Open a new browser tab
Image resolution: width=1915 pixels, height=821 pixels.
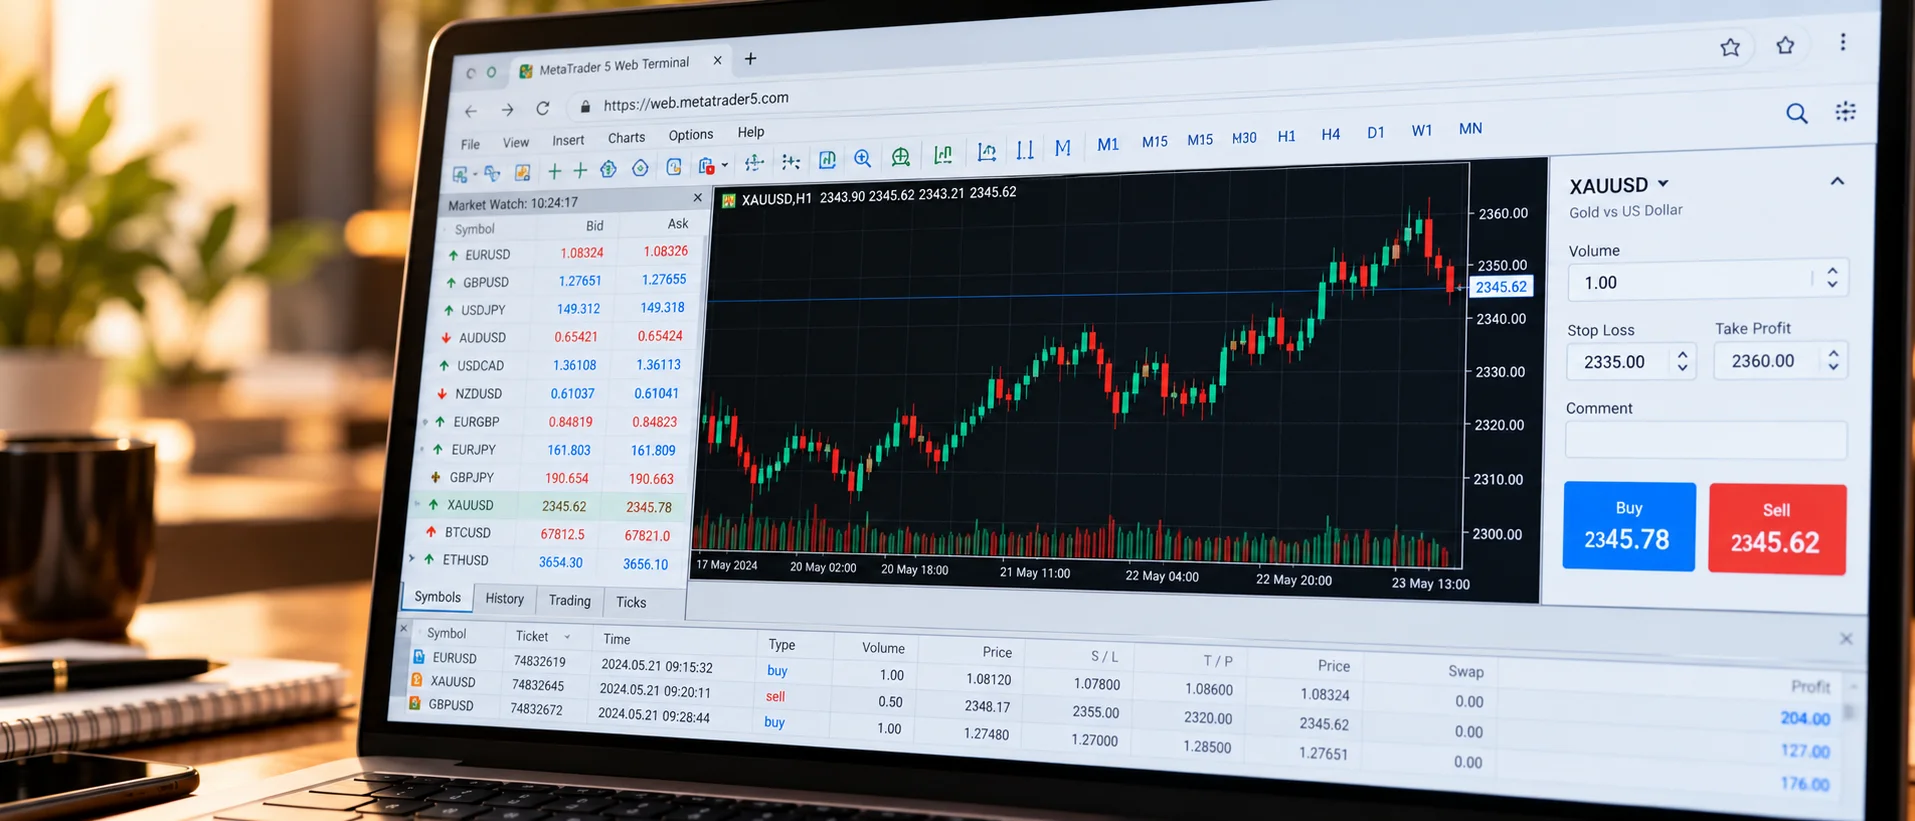point(750,59)
